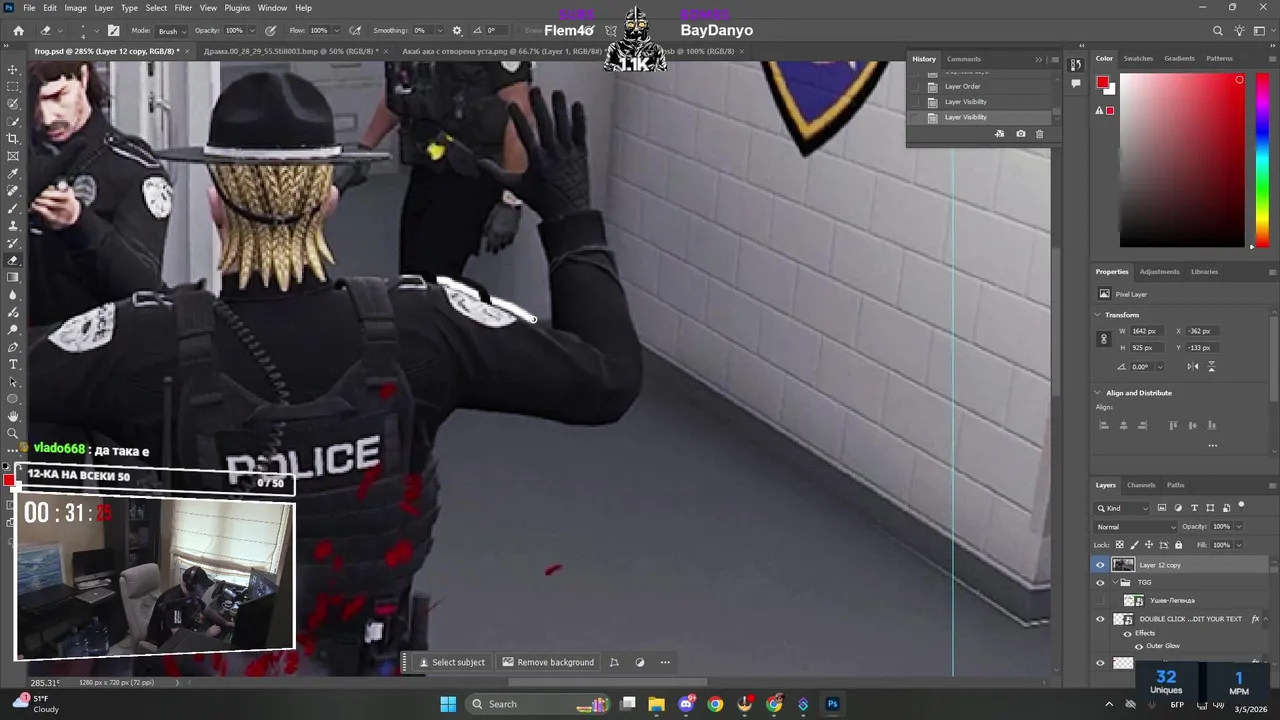Toggle link width and height
This screenshot has width=1280, height=720.
[x=1104, y=339]
